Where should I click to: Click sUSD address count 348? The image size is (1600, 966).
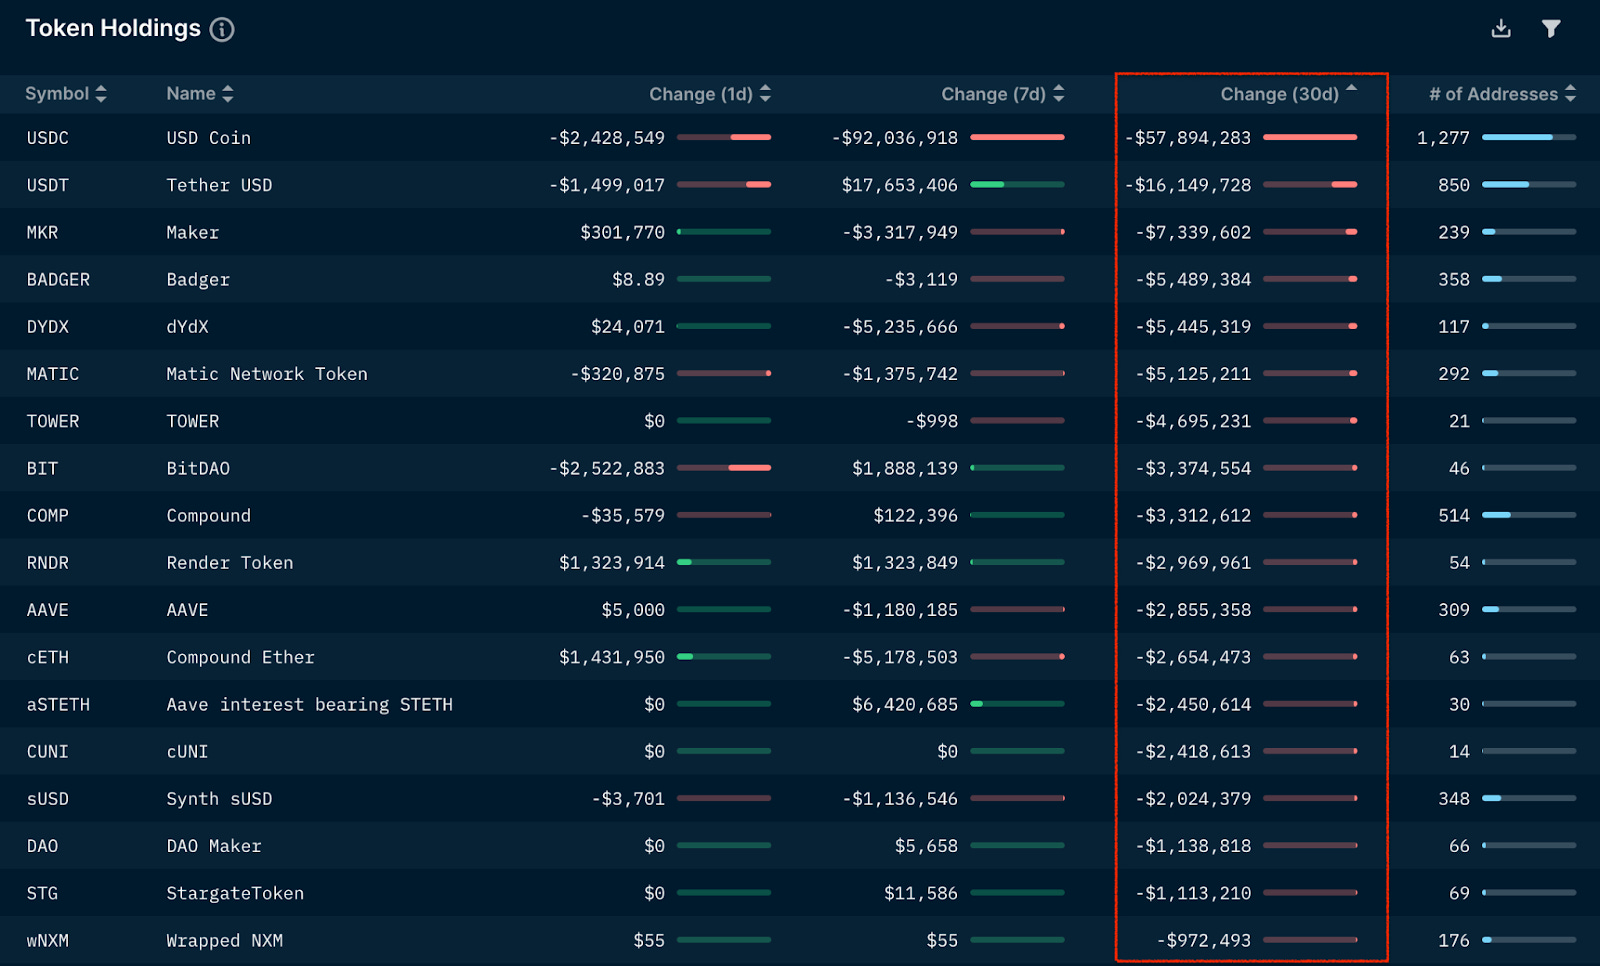pyautogui.click(x=1454, y=798)
